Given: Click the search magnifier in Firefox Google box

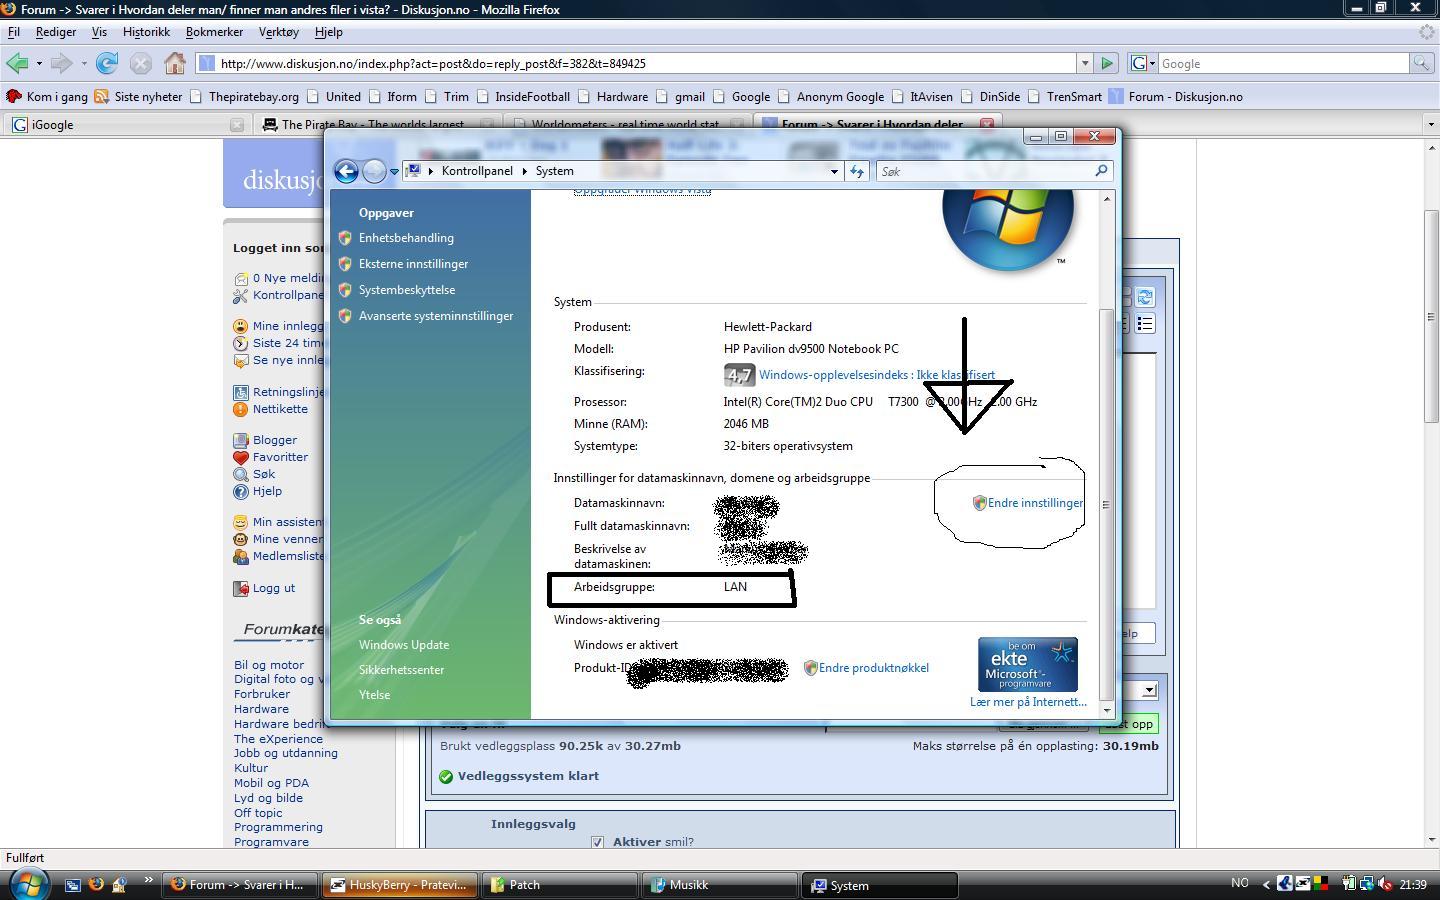Looking at the screenshot, I should pyautogui.click(x=1420, y=63).
